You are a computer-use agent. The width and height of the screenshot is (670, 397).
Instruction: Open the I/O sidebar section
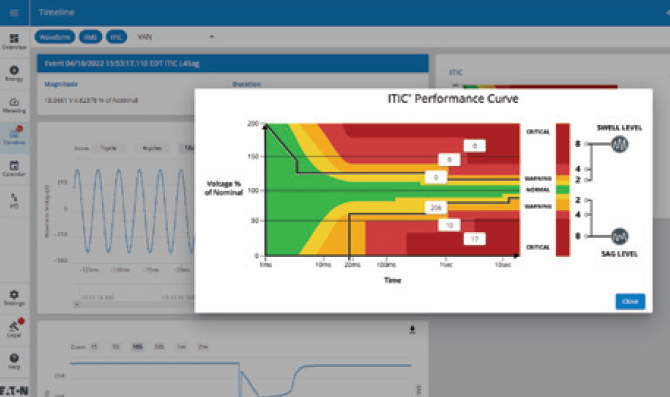14,200
